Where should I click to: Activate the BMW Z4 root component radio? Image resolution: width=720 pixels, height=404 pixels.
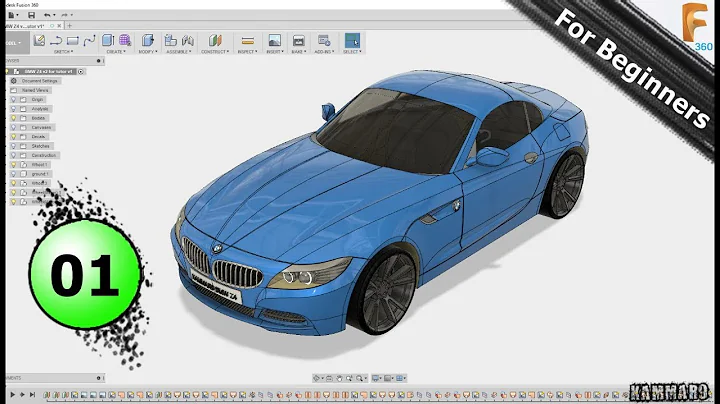click(81, 72)
